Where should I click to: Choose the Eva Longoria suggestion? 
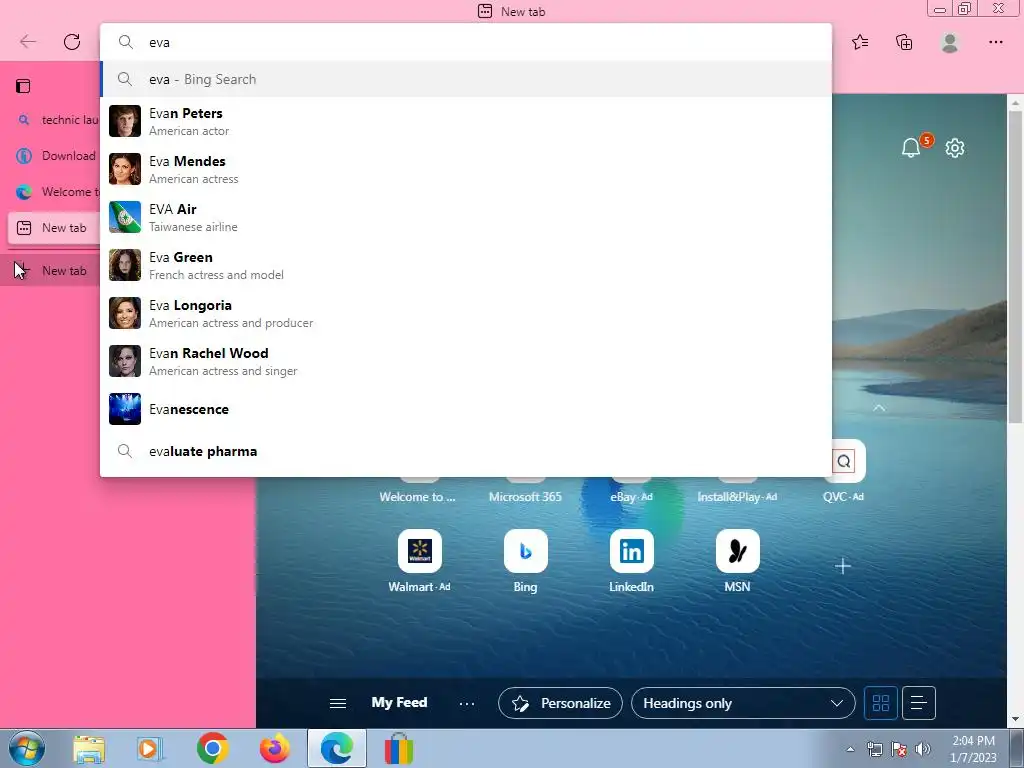pyautogui.click(x=466, y=313)
